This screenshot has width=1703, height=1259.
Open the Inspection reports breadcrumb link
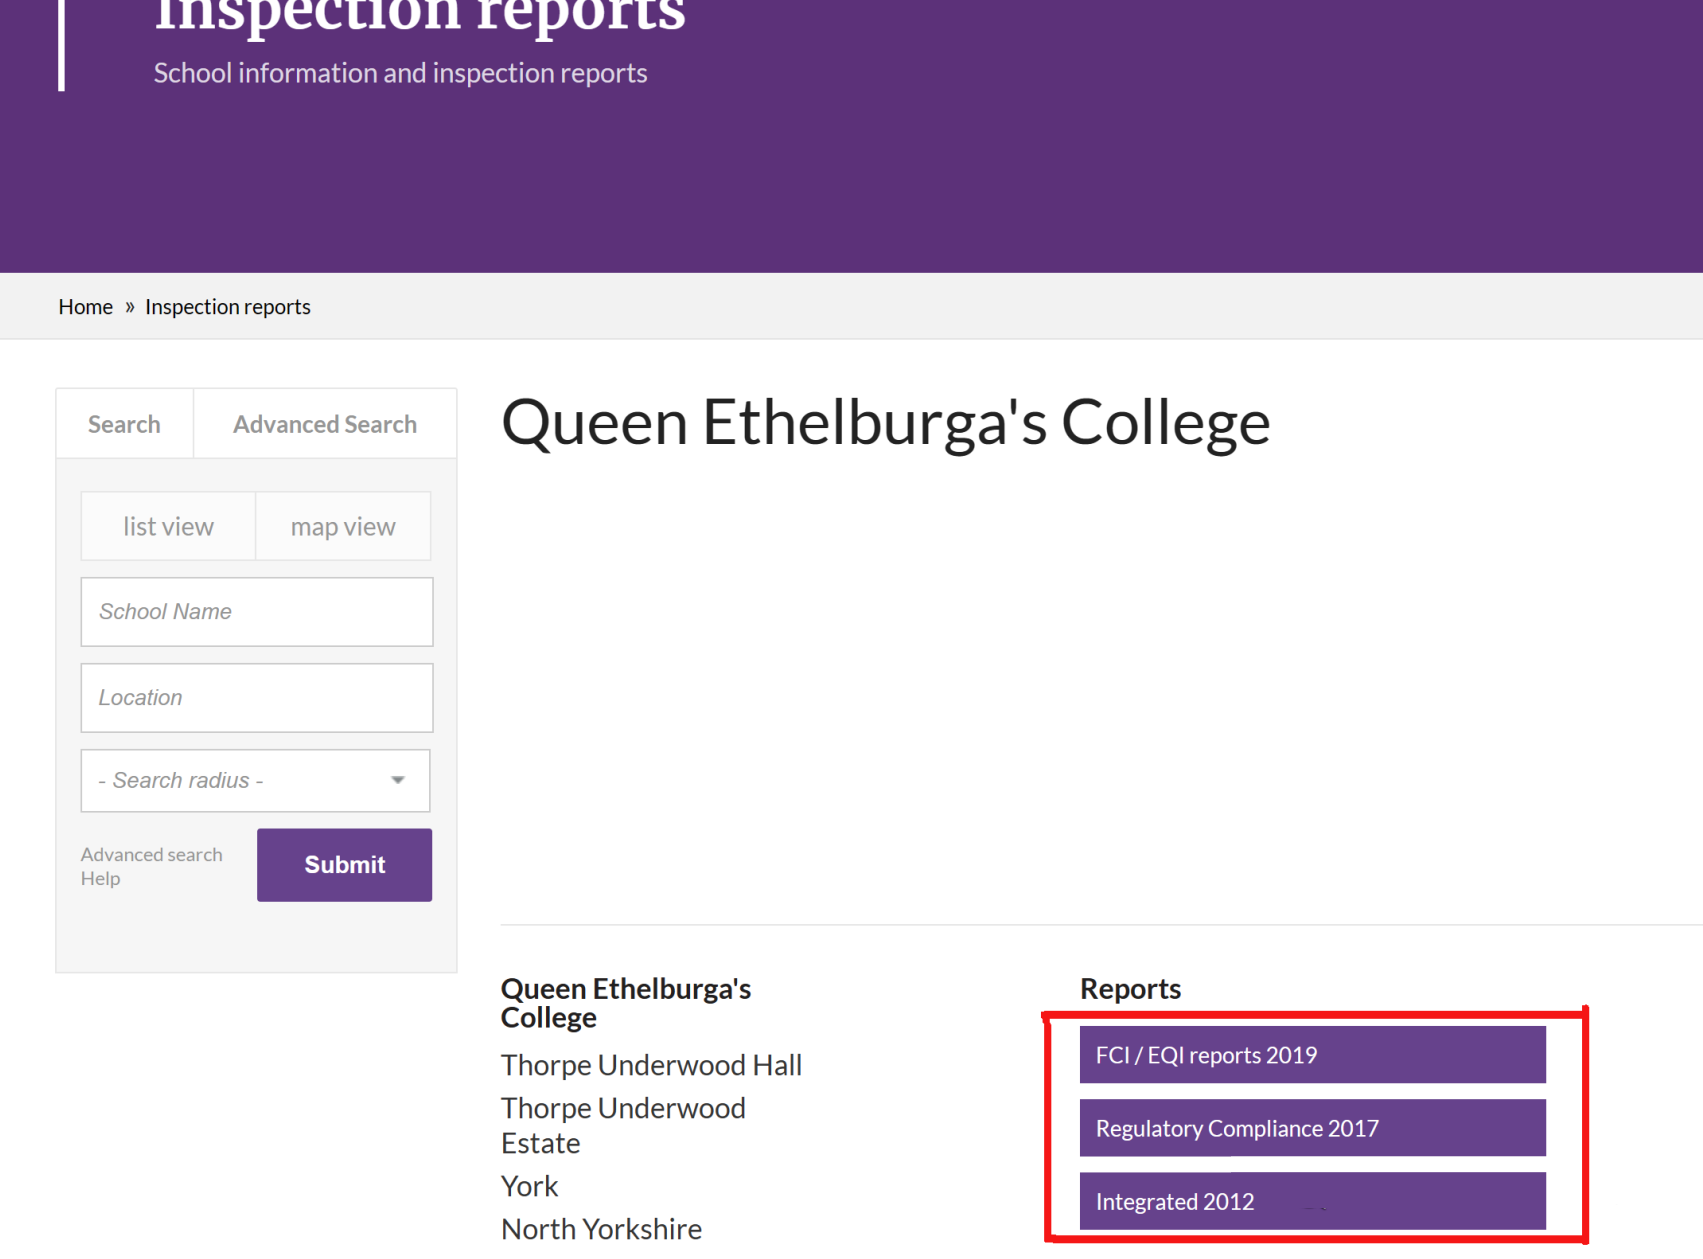[x=228, y=307]
